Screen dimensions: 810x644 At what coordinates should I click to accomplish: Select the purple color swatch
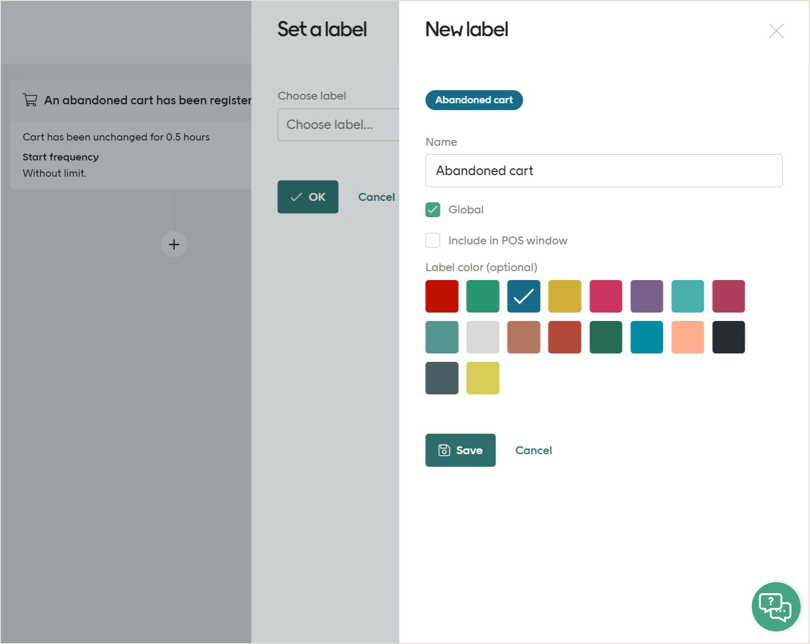(646, 296)
